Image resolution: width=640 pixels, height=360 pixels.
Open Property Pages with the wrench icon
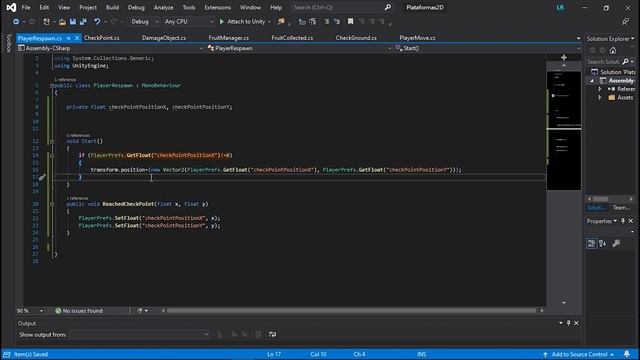click(616, 244)
